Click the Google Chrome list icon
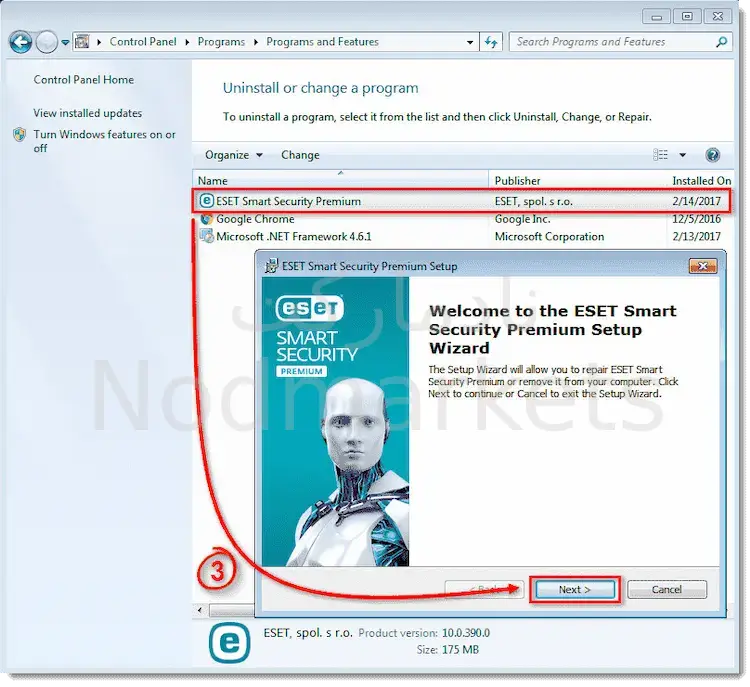 pos(207,219)
